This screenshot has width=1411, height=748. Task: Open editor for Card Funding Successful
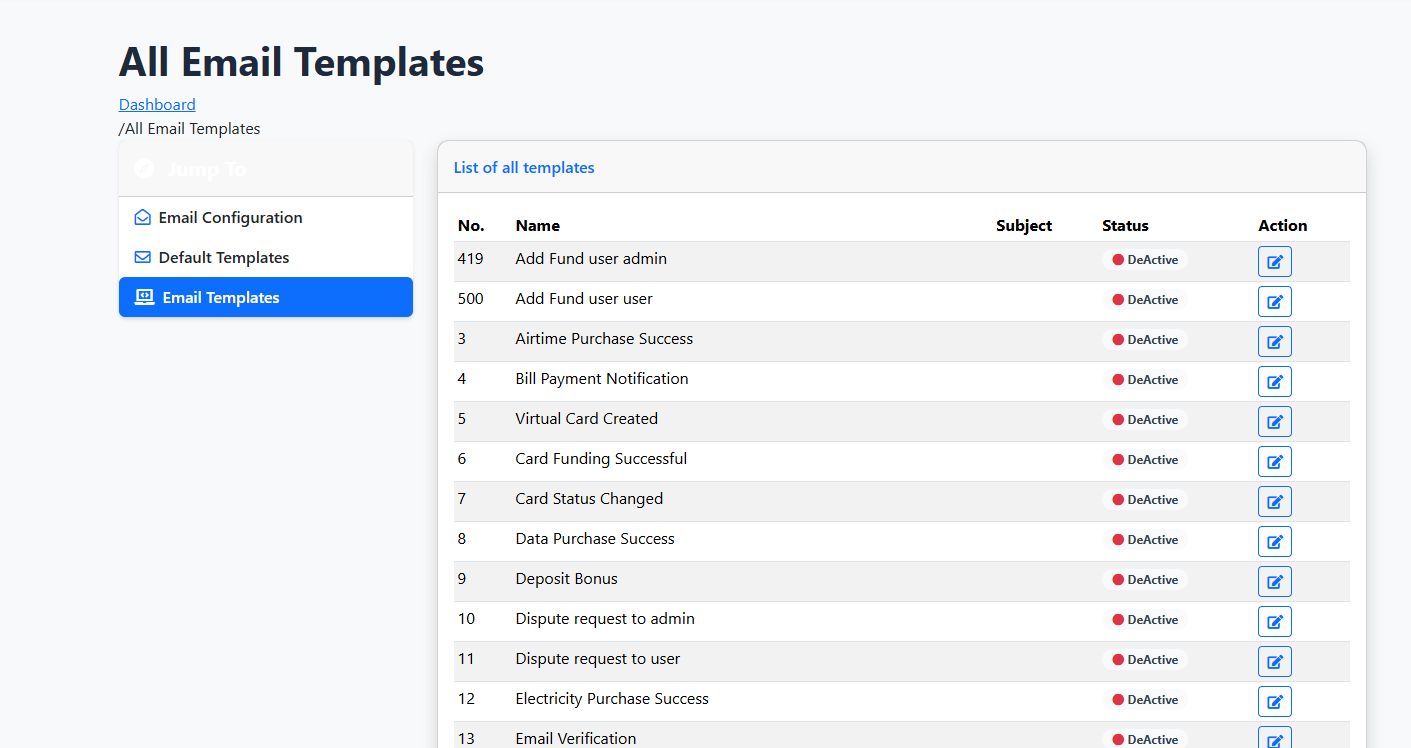tap(1274, 461)
